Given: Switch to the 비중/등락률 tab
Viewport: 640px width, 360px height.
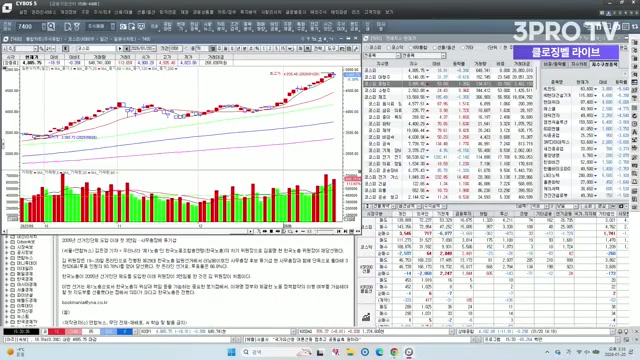Looking at the screenshot, I should click(x=555, y=64).
